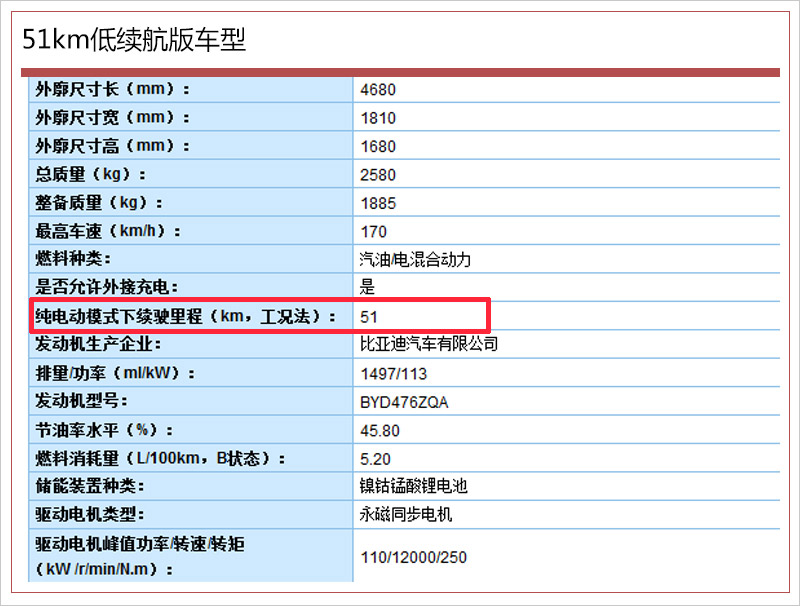800x606 pixels.
Task: Select the length value 4680
Action: [378, 90]
